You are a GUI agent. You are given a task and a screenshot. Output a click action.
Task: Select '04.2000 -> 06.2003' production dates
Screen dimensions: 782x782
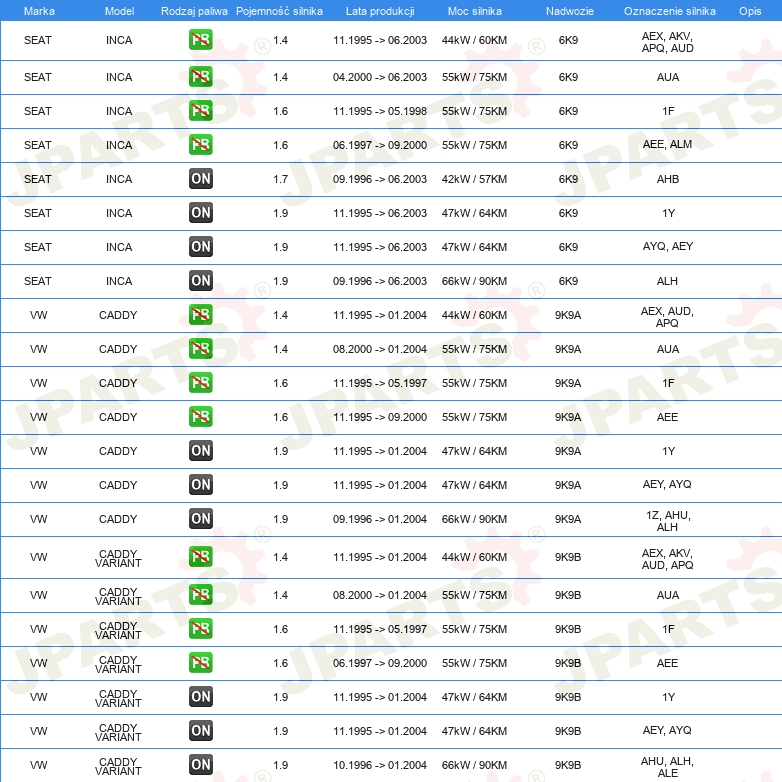380,77
